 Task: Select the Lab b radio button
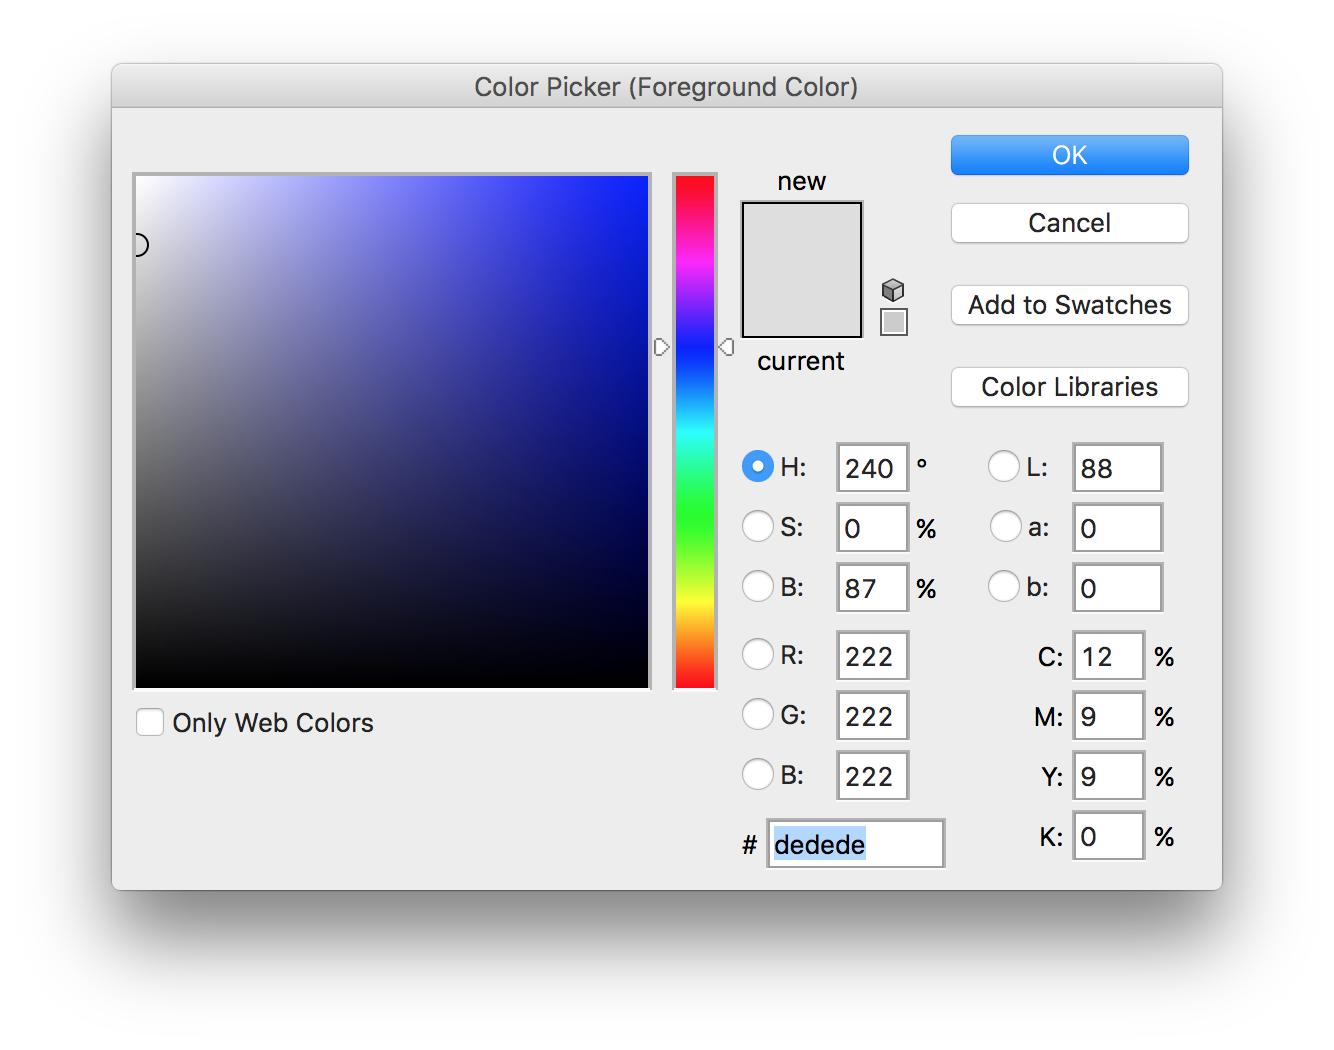coord(1004,586)
